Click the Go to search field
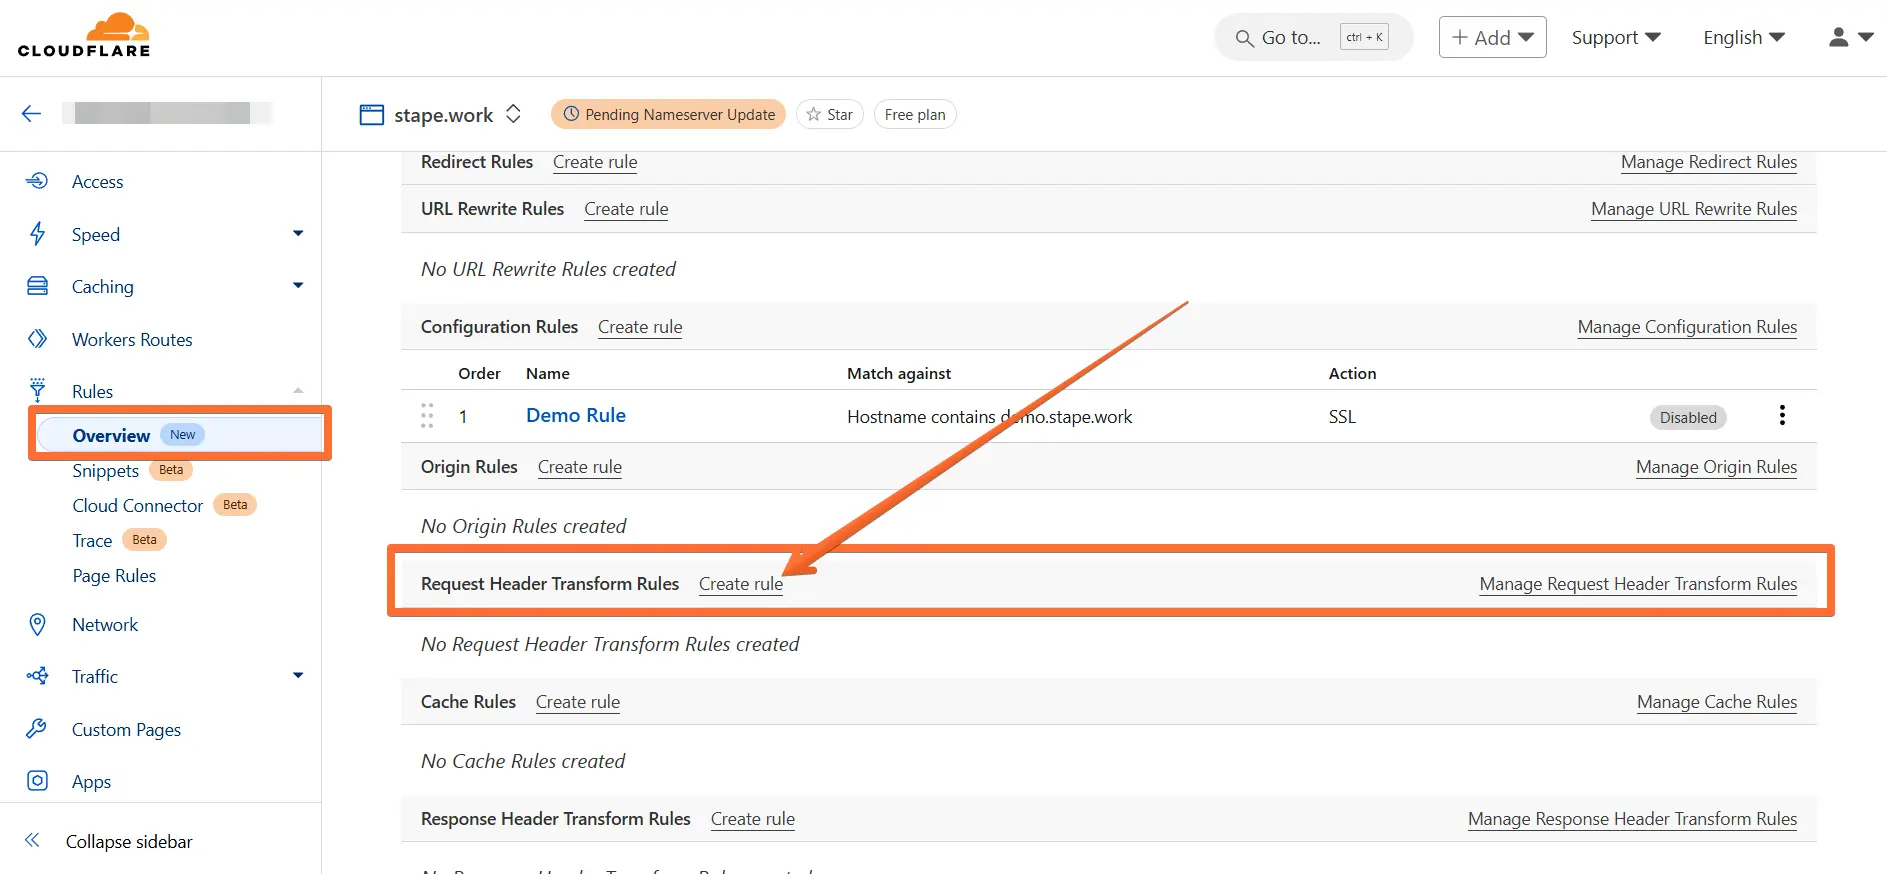The image size is (1887, 874). (1313, 37)
